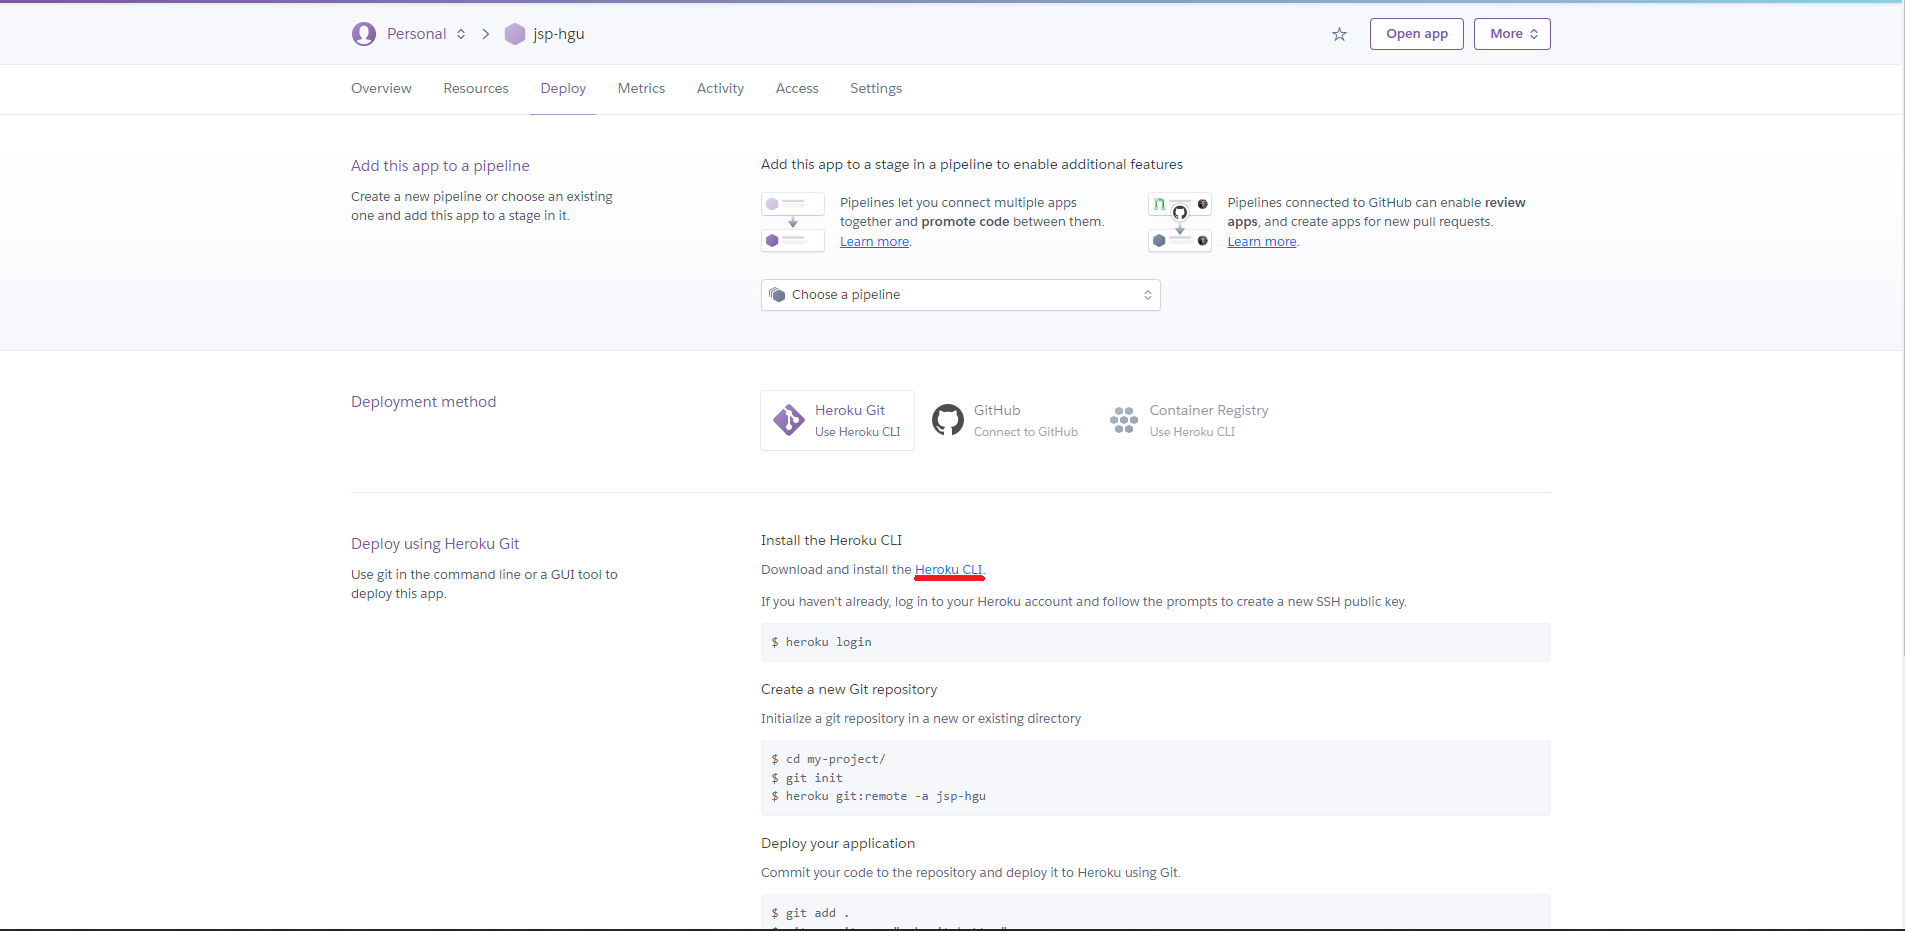Click 'Initialize a git repository' description text
Image resolution: width=1905 pixels, height=931 pixels.
(x=921, y=719)
